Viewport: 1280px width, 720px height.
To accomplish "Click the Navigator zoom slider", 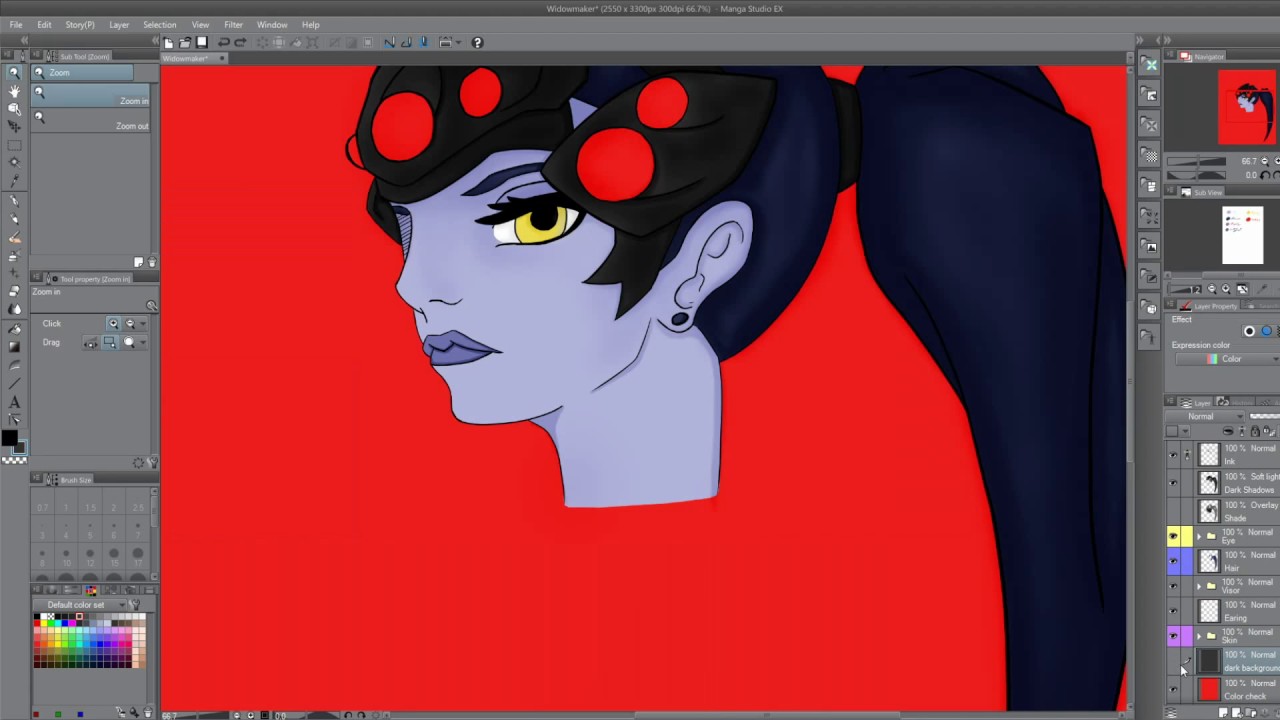I will (x=1197, y=161).
